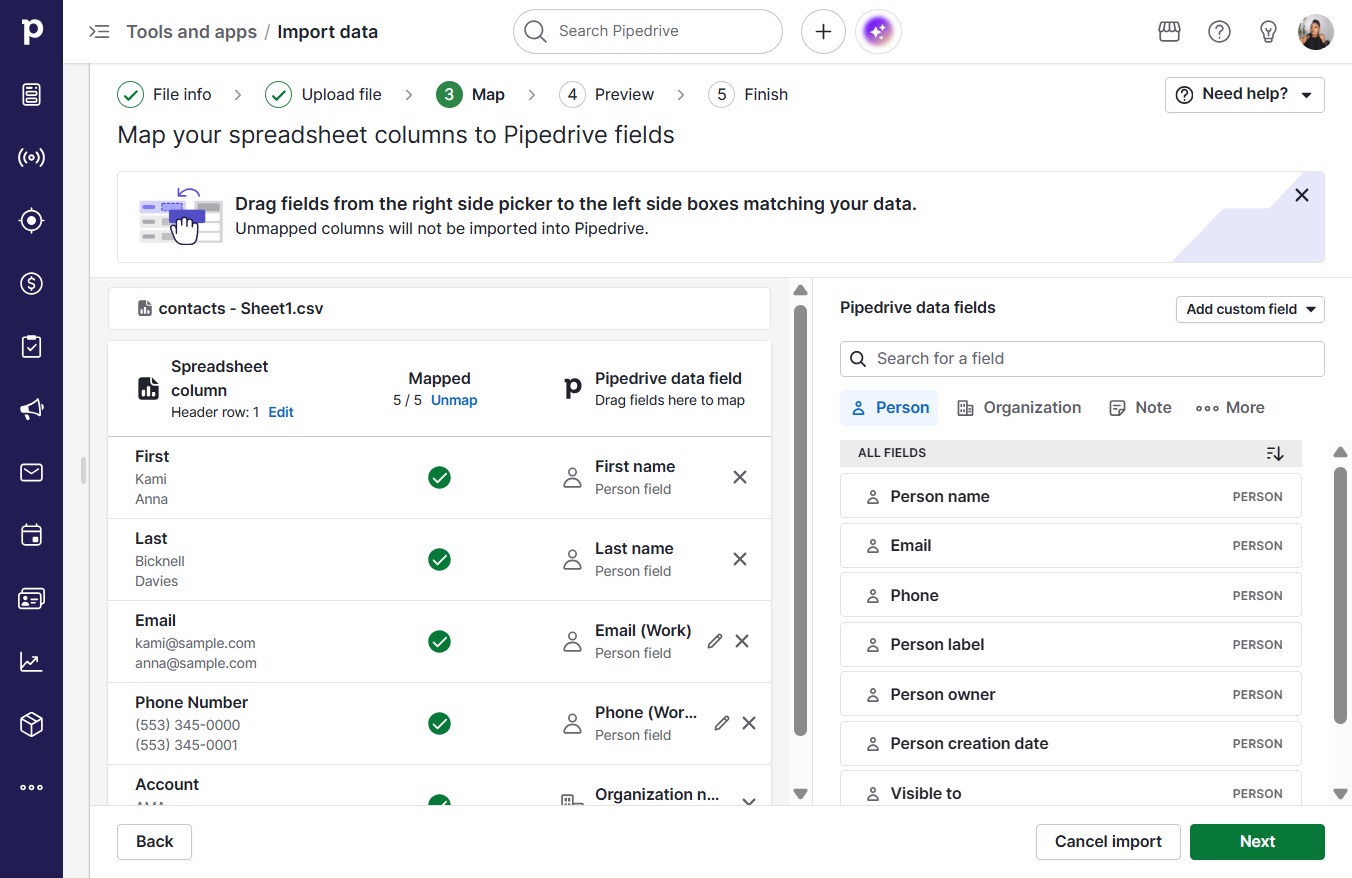Screen dimensions: 1352x878
Task: Jump to the Finish step
Action: click(748, 95)
